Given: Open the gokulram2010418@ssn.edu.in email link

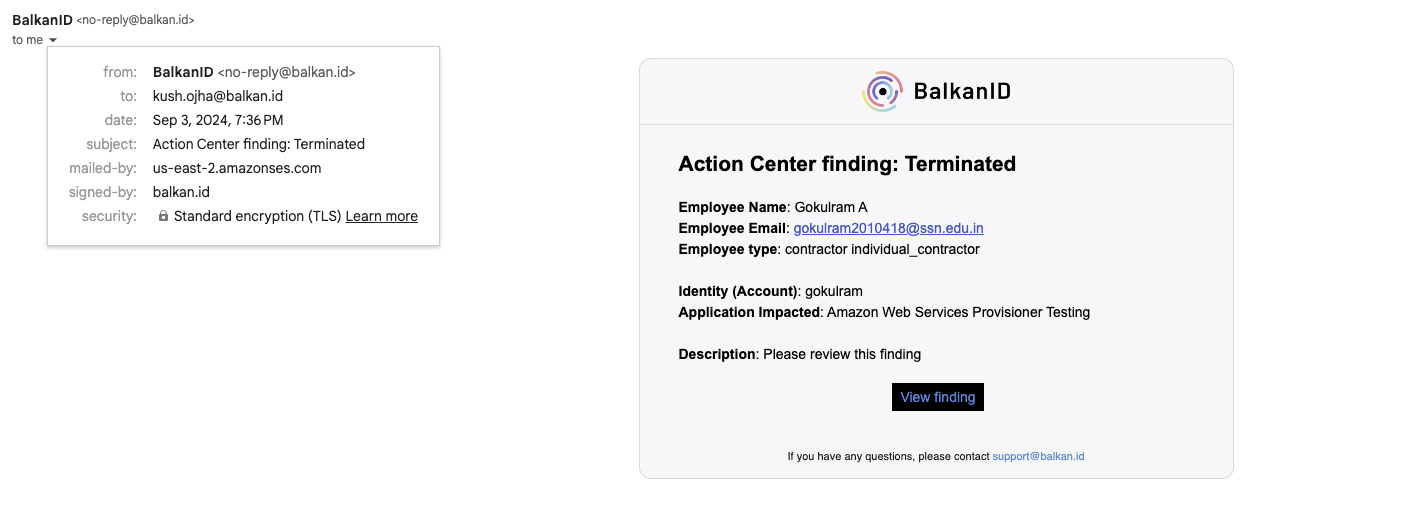Looking at the screenshot, I should coord(888,228).
